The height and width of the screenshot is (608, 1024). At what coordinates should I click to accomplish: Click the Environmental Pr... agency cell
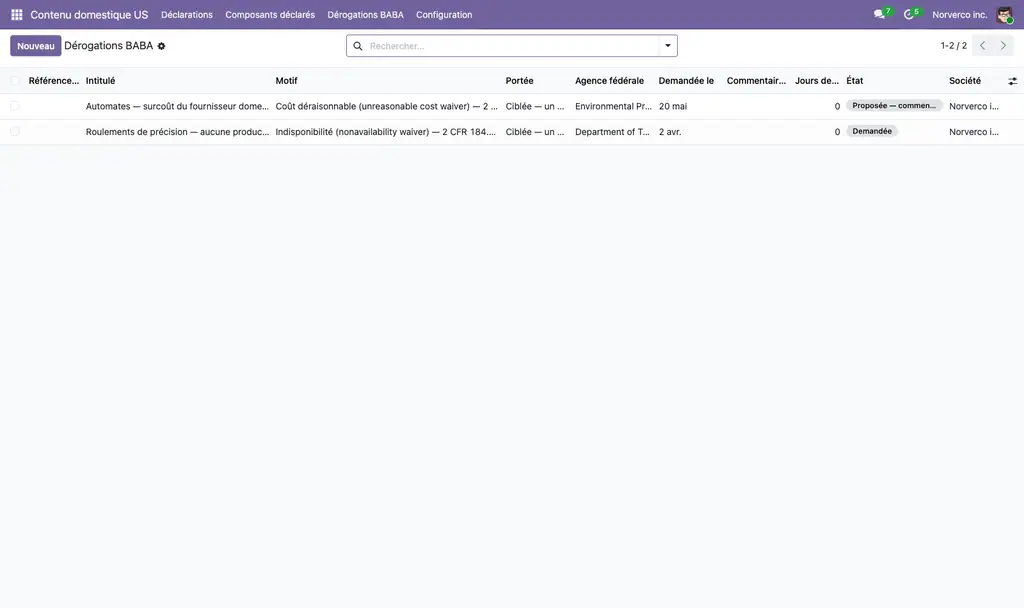coord(613,106)
